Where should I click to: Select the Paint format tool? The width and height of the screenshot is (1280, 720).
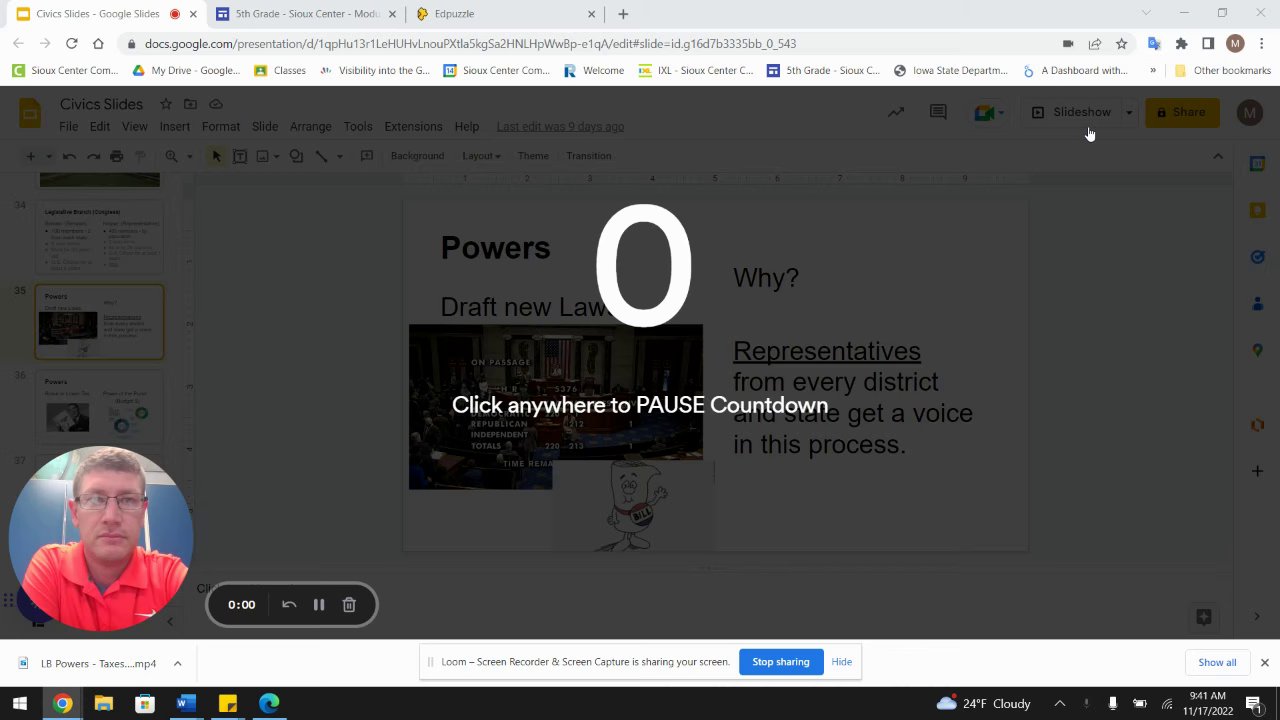pos(141,156)
